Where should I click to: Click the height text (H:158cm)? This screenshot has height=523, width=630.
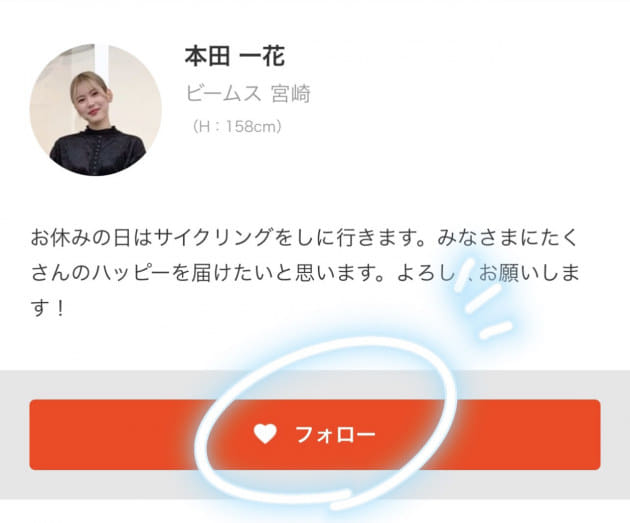pyautogui.click(x=236, y=127)
